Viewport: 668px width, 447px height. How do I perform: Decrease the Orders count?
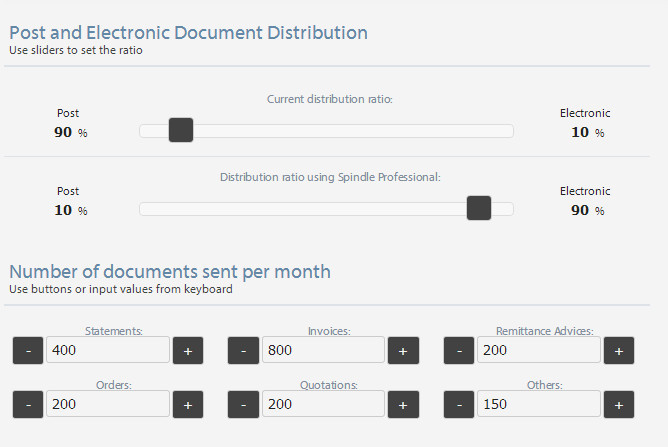(28, 404)
